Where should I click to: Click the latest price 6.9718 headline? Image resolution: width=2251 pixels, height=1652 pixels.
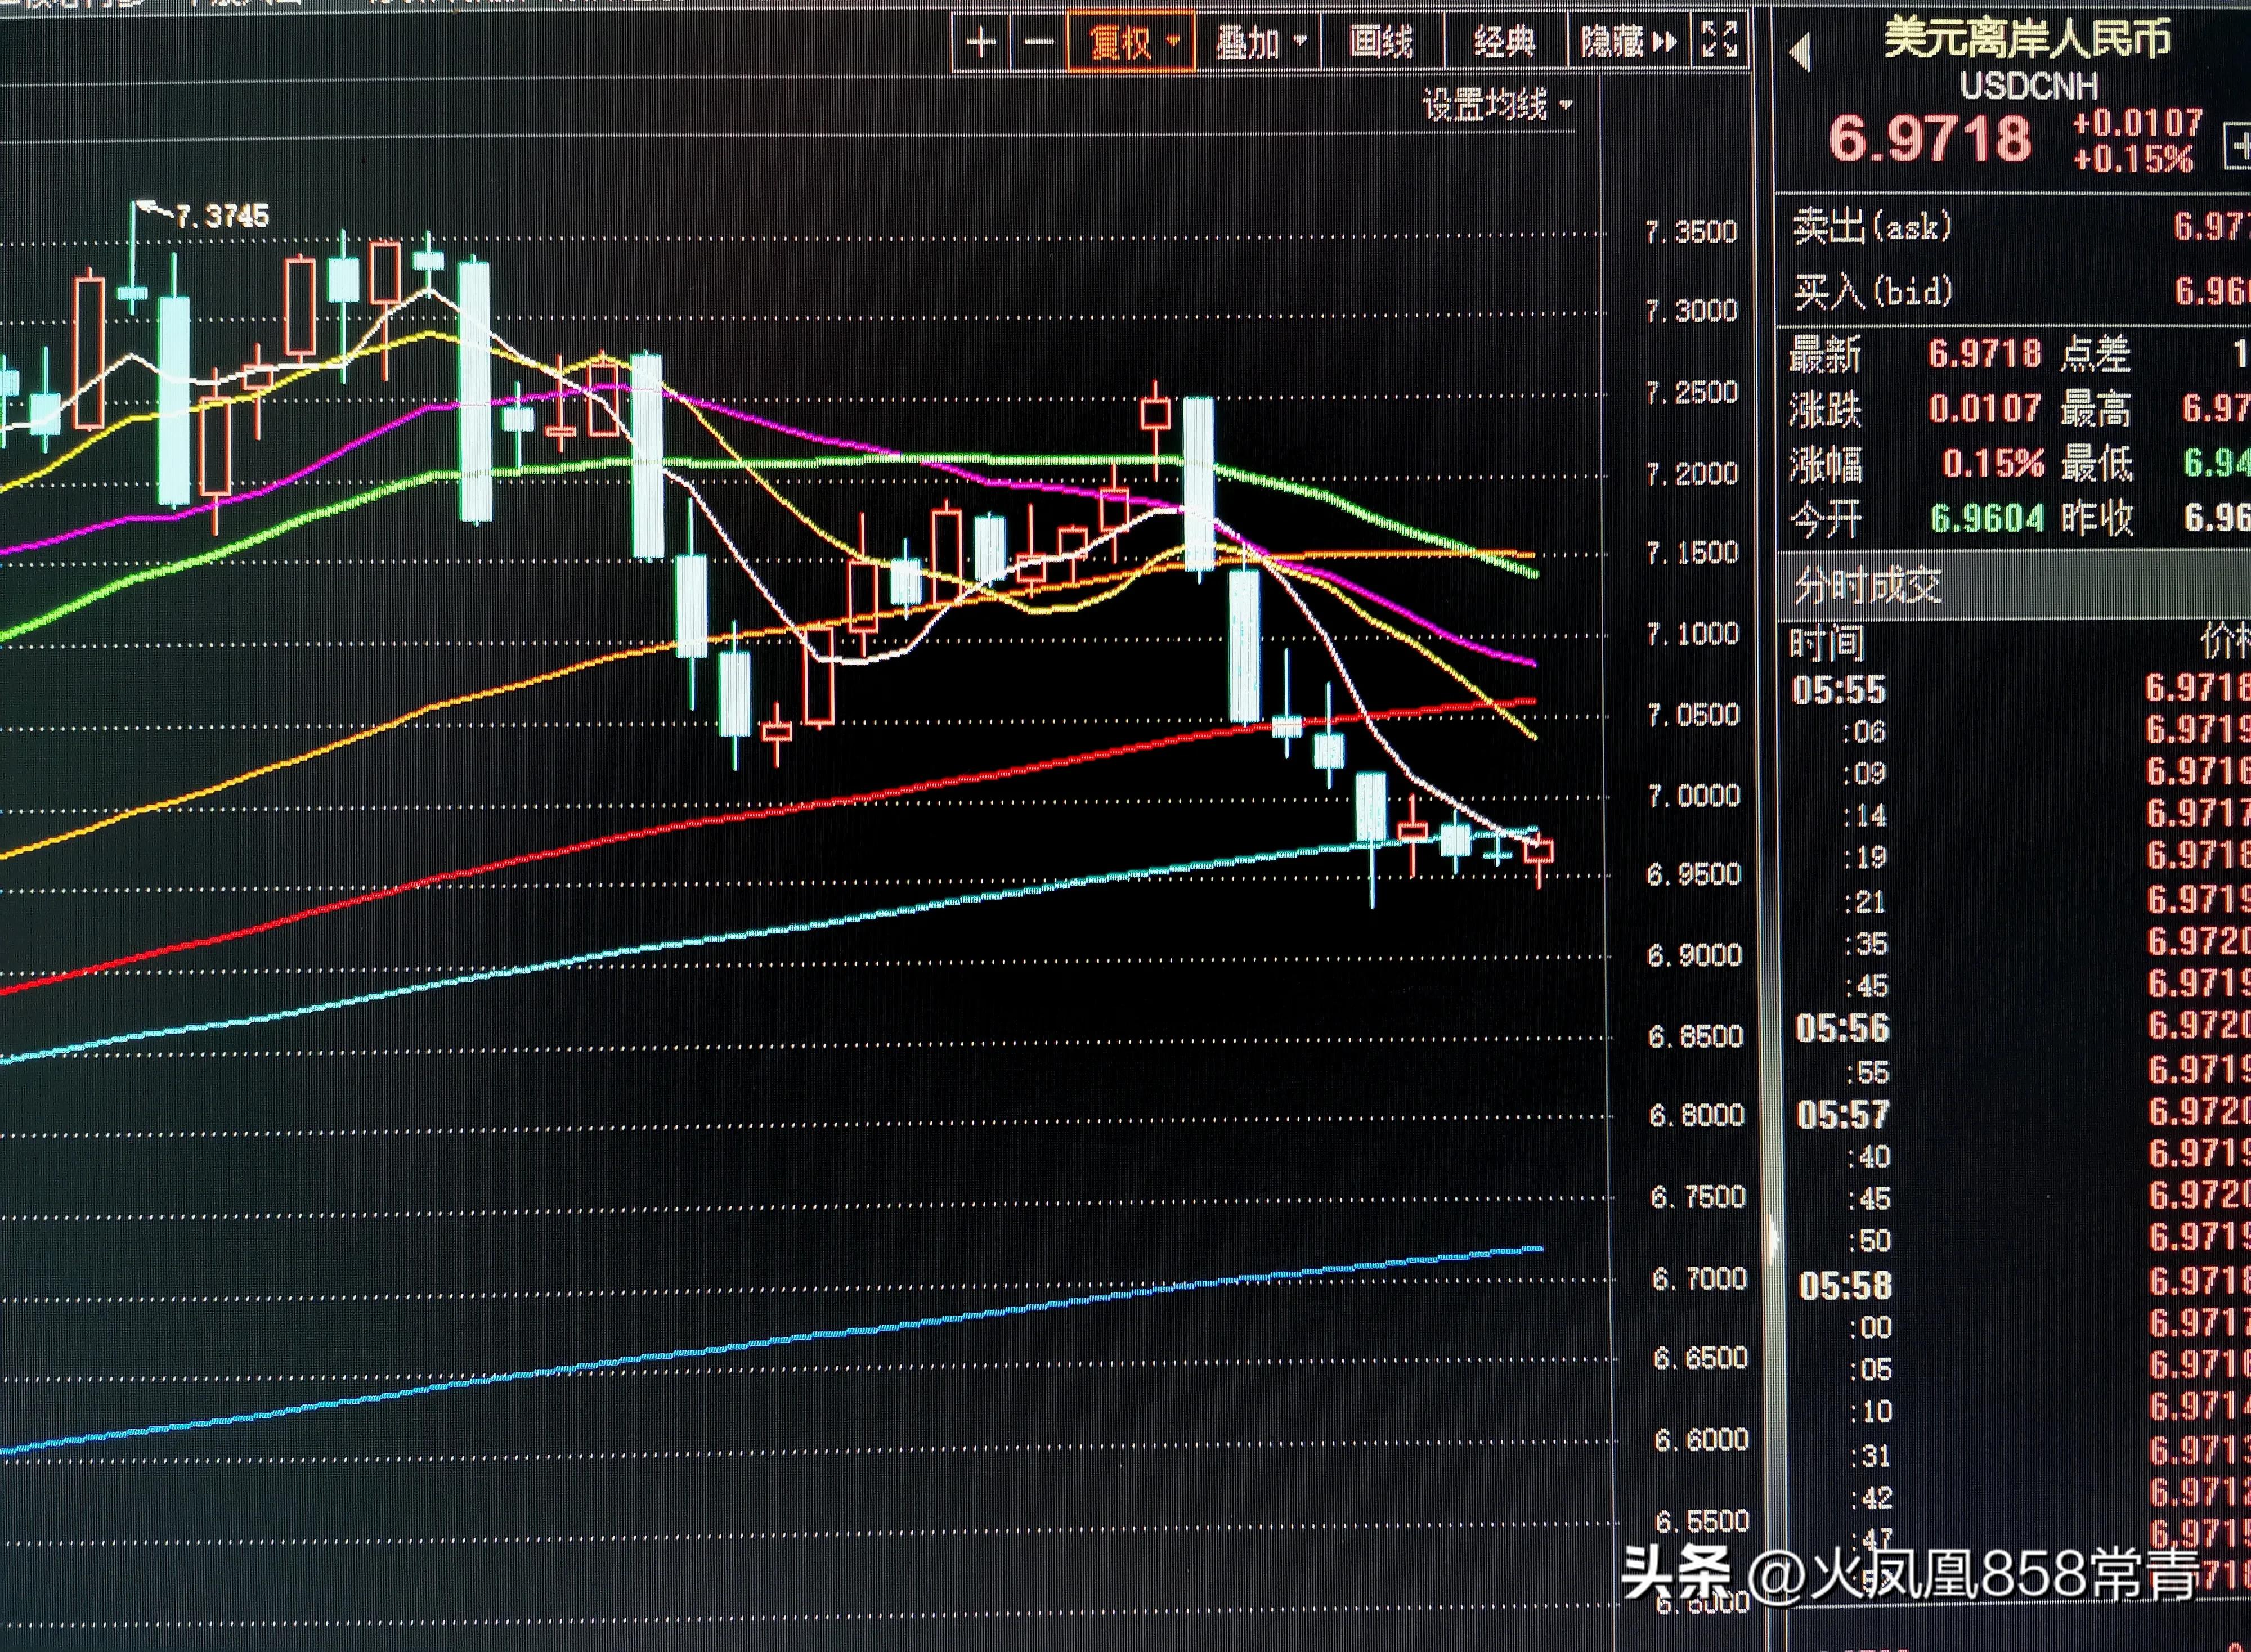[x=1930, y=138]
